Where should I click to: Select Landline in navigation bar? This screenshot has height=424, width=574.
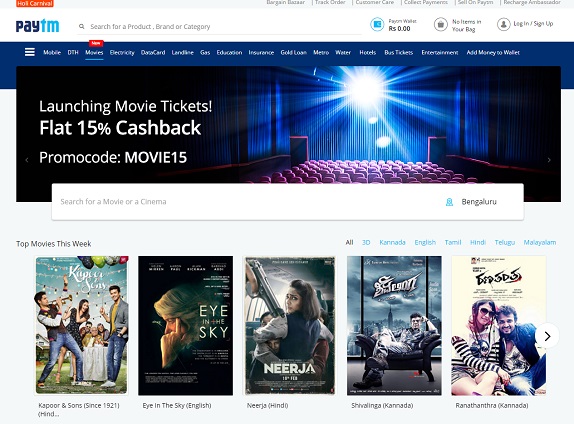[183, 52]
